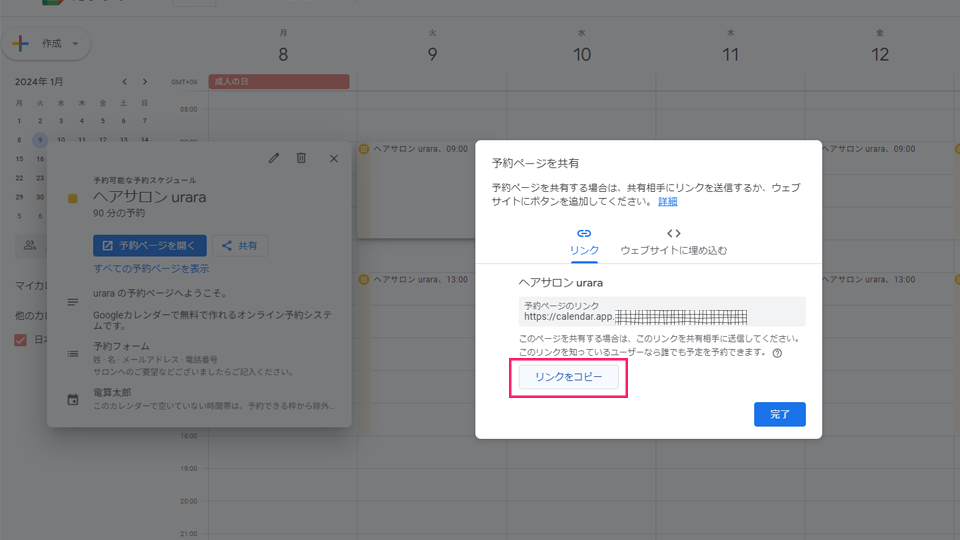Open Tuesday ヘアサロン urara 09:00 event
The width and height of the screenshot is (960, 540).
coord(416,191)
